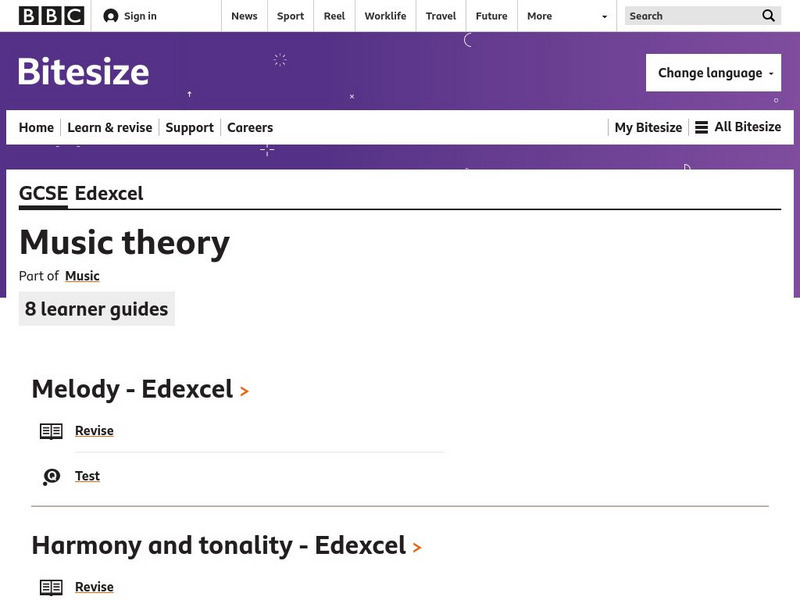Click the GCSE level link
800x600 pixels.
(x=42, y=194)
